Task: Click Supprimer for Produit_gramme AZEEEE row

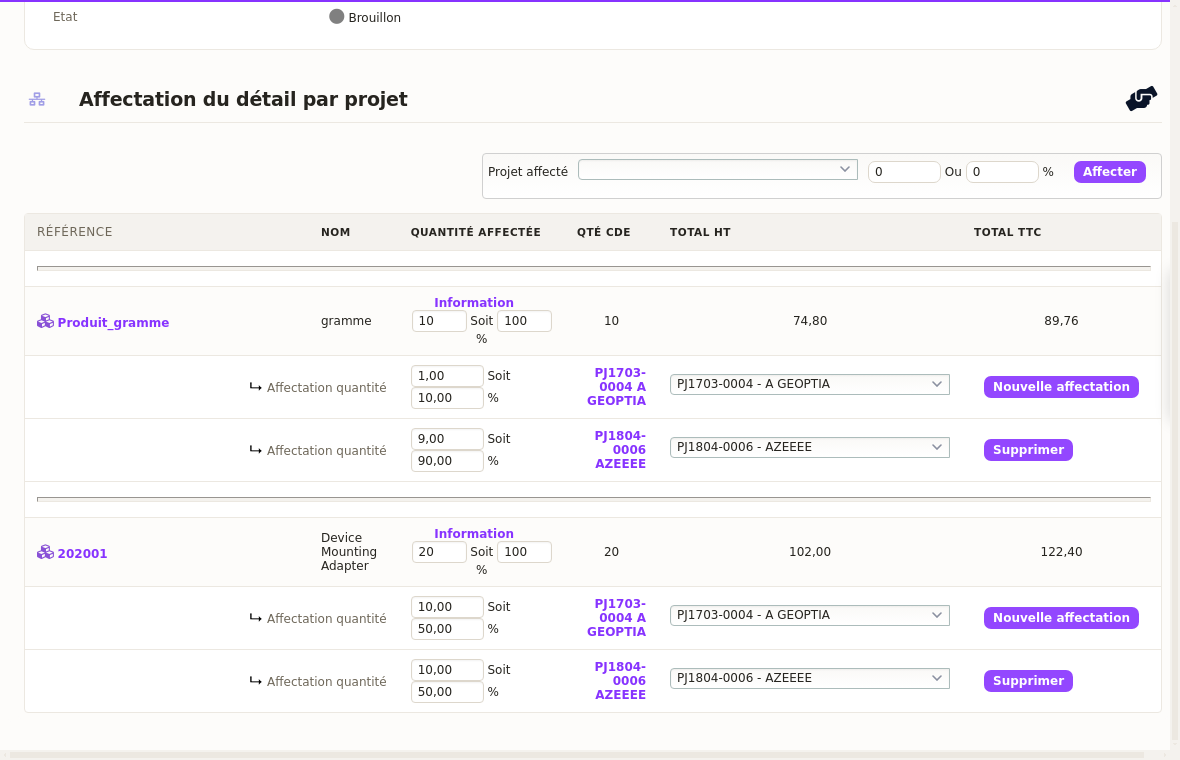Action: click(x=1028, y=450)
